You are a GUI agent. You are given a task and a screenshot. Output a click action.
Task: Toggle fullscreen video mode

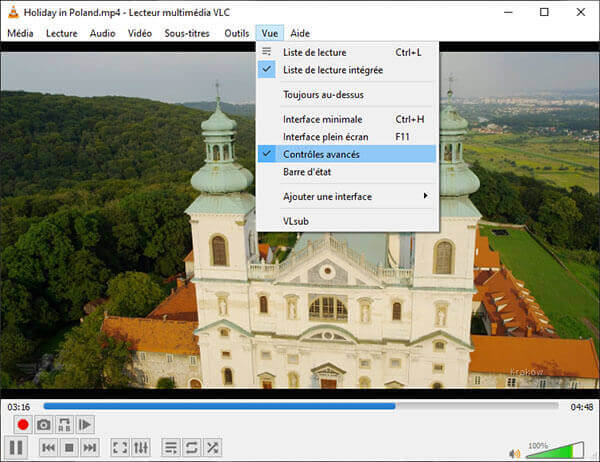pos(120,448)
